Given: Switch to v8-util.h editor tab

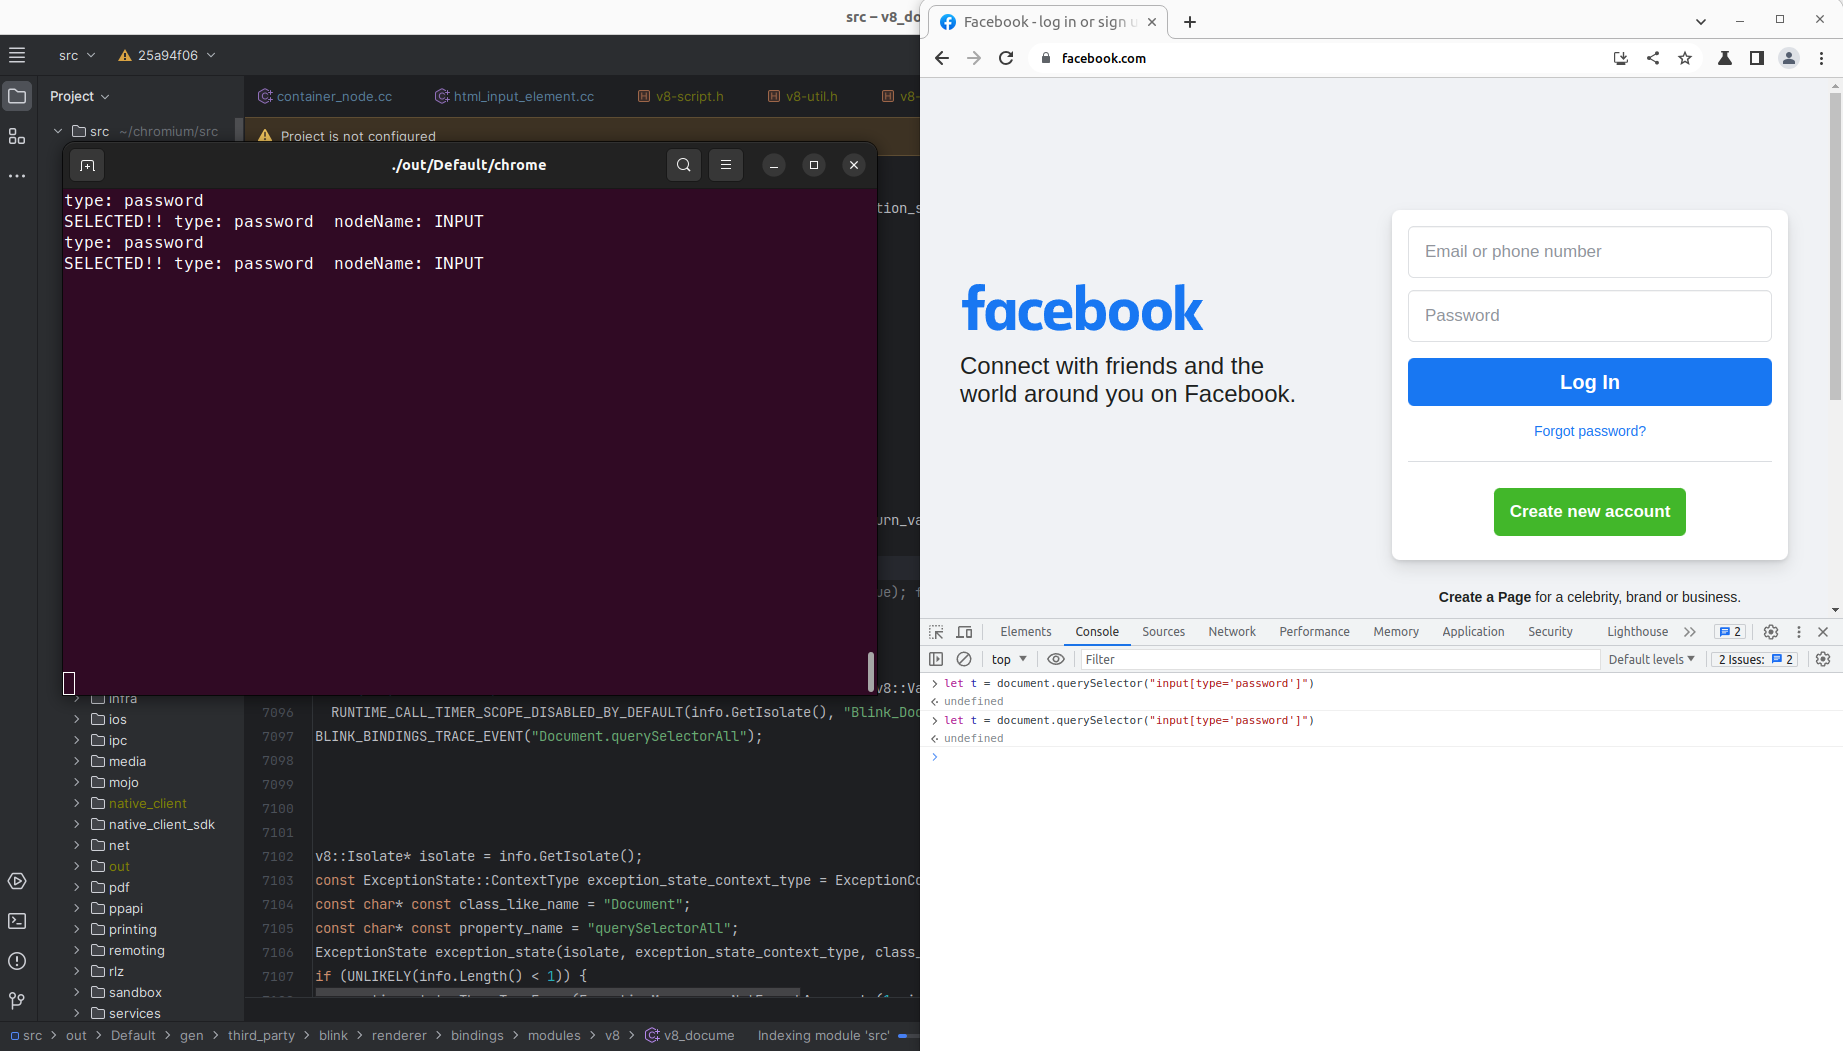Looking at the screenshot, I should [x=803, y=96].
